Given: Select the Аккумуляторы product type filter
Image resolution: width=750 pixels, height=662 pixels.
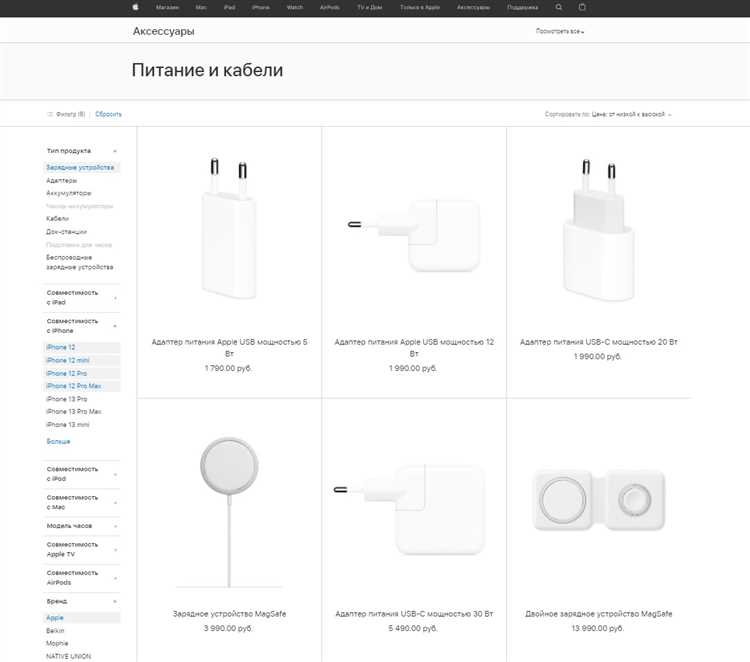Looking at the screenshot, I should (x=68, y=193).
